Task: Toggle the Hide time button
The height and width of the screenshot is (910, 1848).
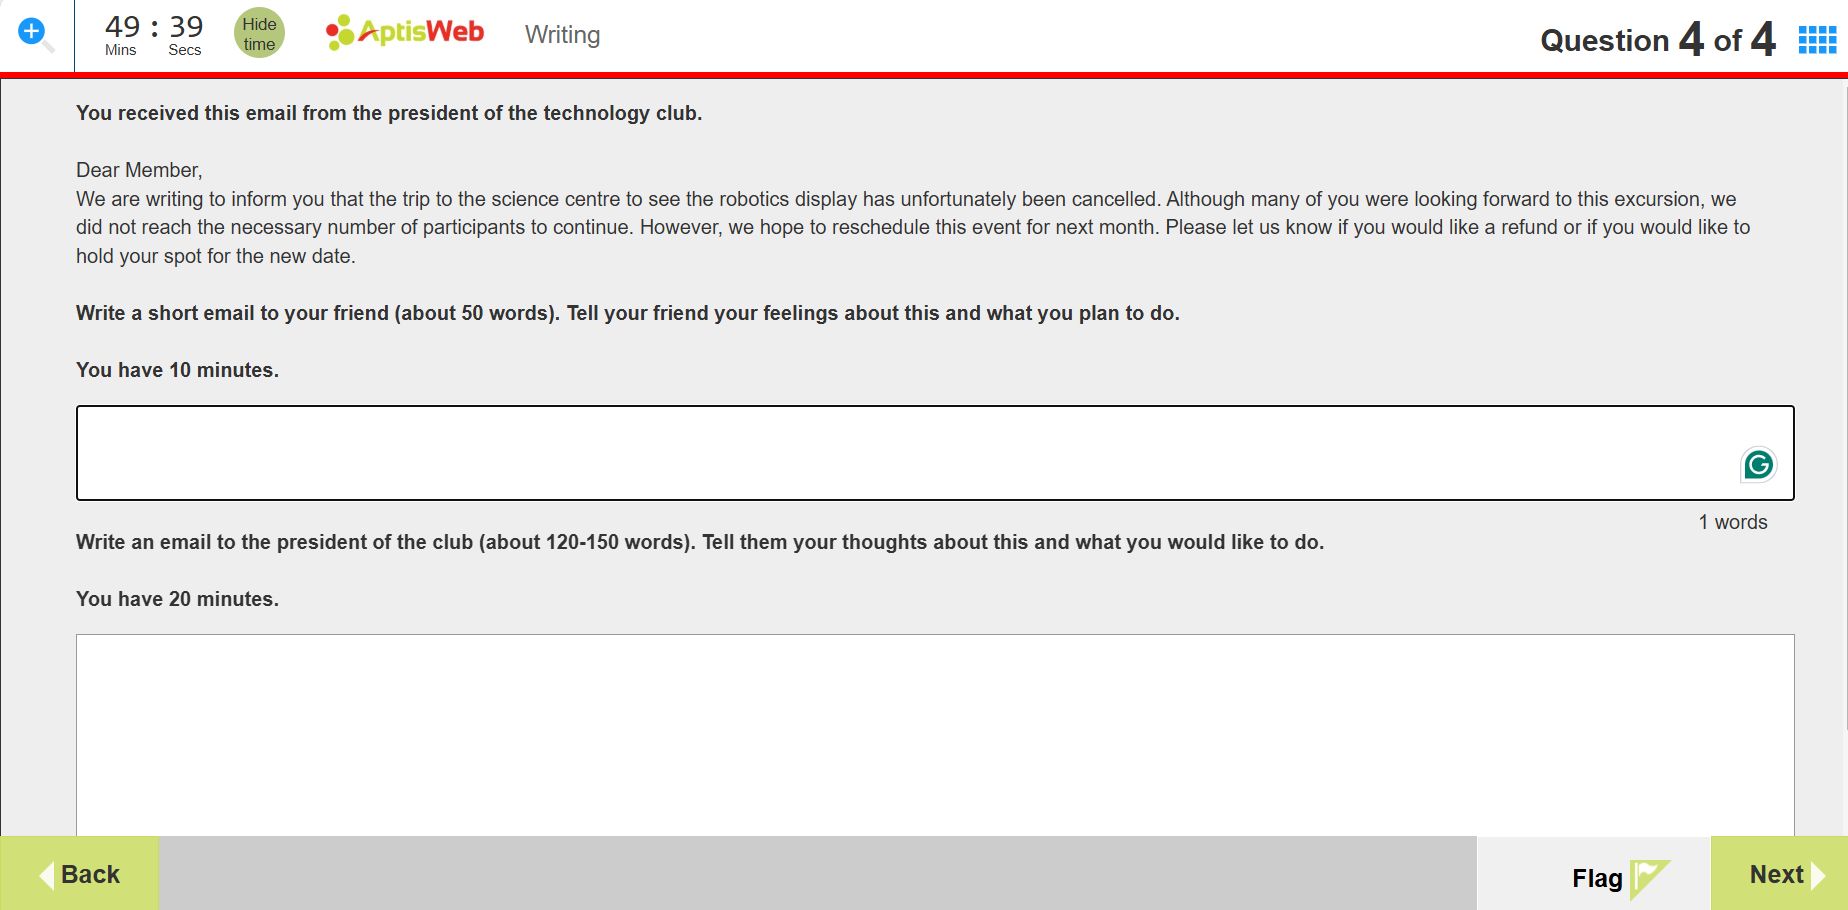Action: [259, 34]
